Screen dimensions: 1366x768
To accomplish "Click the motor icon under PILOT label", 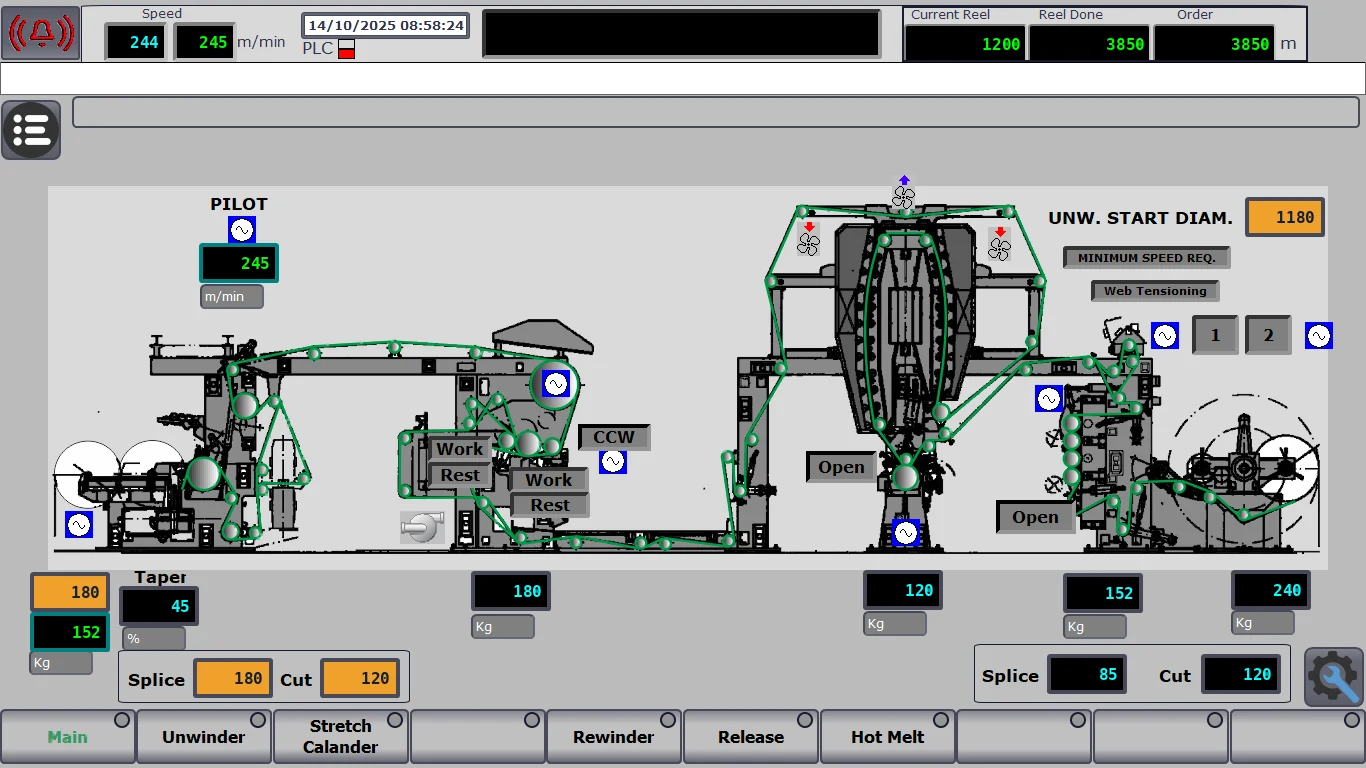I will (x=242, y=230).
